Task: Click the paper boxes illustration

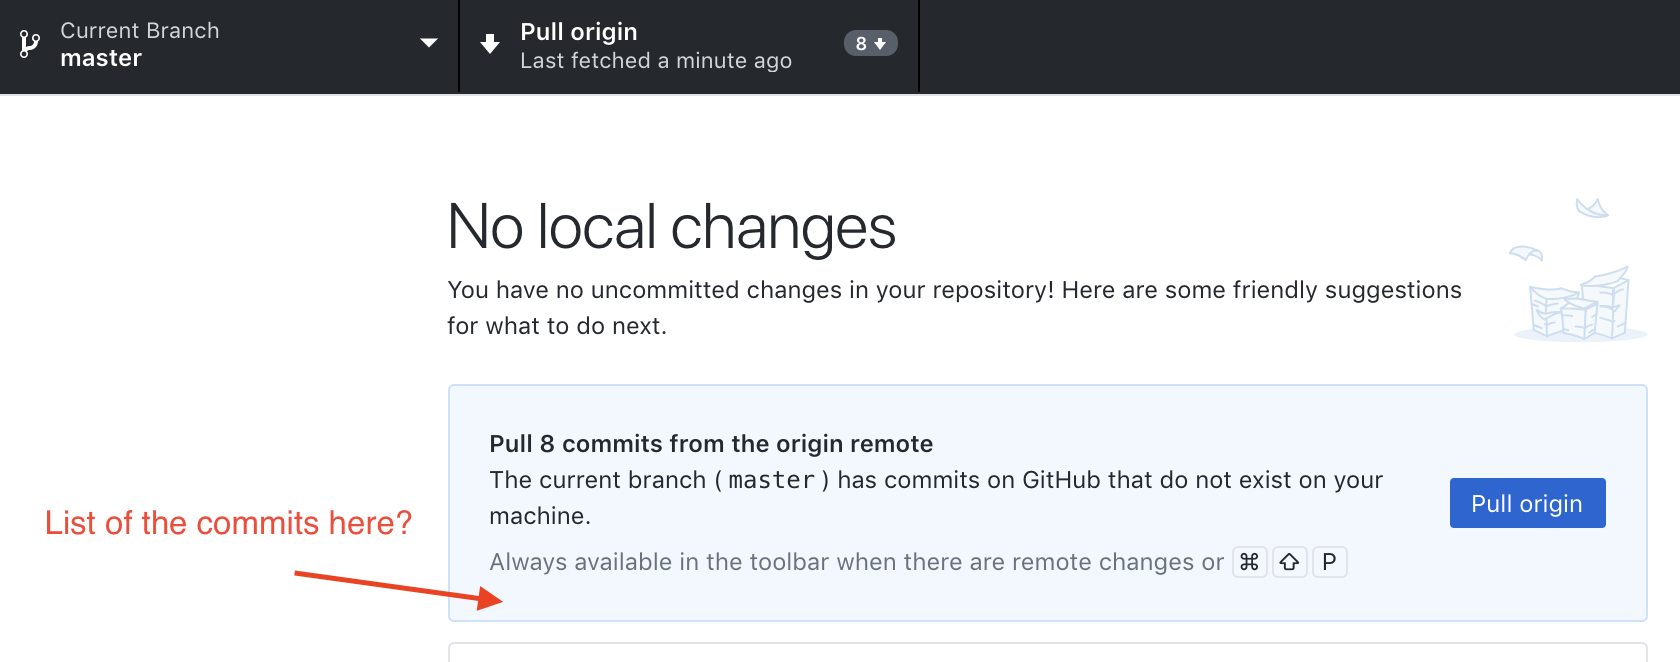Action: pos(1580,305)
